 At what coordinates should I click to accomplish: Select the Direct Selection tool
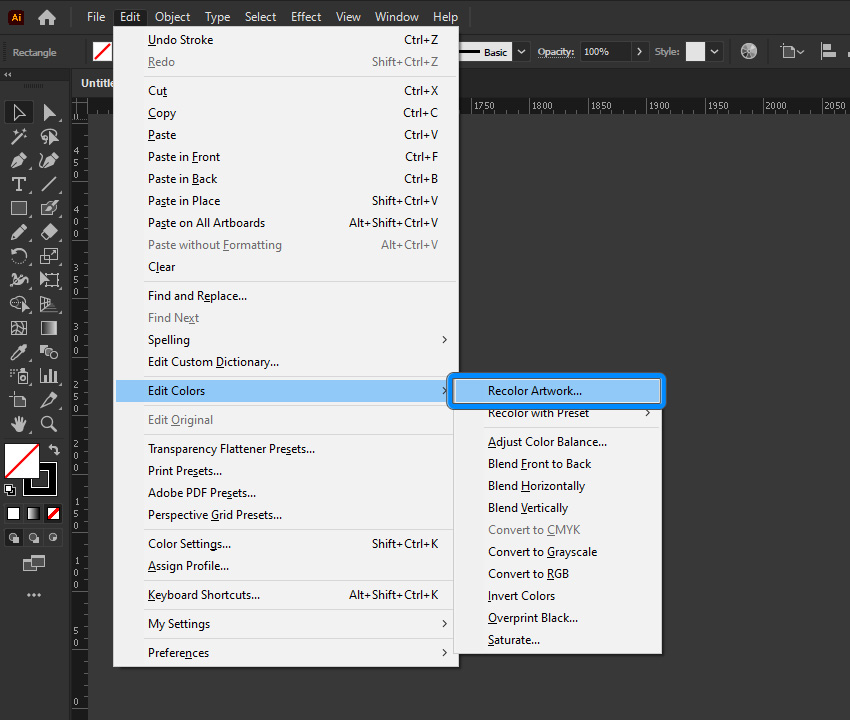(x=49, y=112)
